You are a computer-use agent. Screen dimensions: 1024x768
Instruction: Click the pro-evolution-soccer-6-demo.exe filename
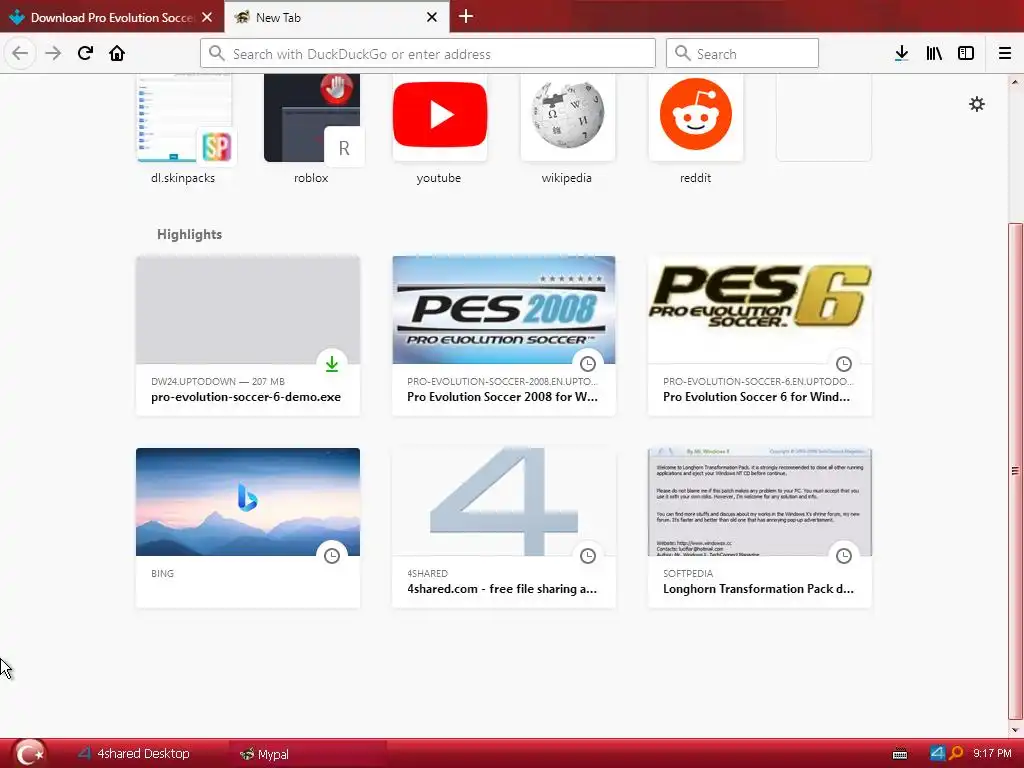tap(246, 396)
